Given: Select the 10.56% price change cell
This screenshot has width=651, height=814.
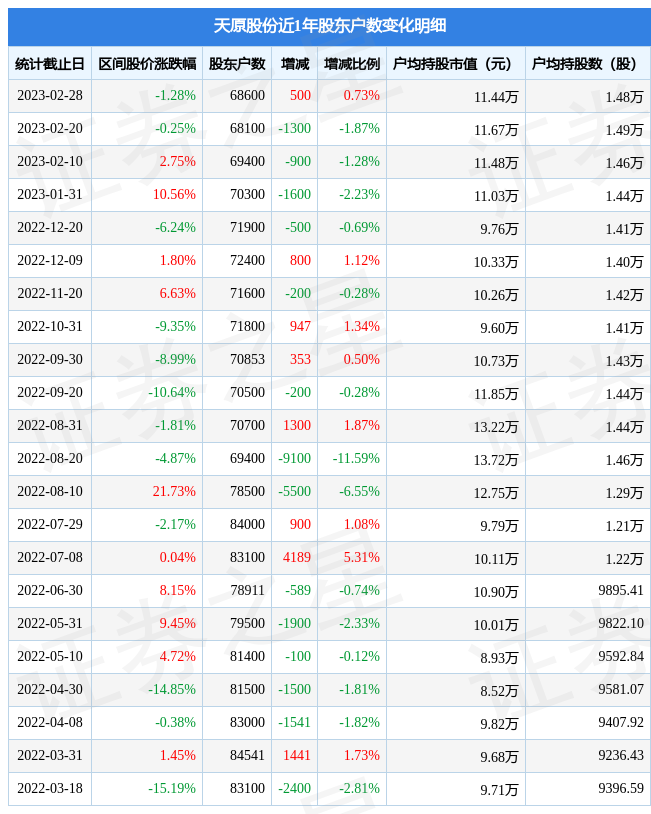Looking at the screenshot, I should pyautogui.click(x=174, y=195).
